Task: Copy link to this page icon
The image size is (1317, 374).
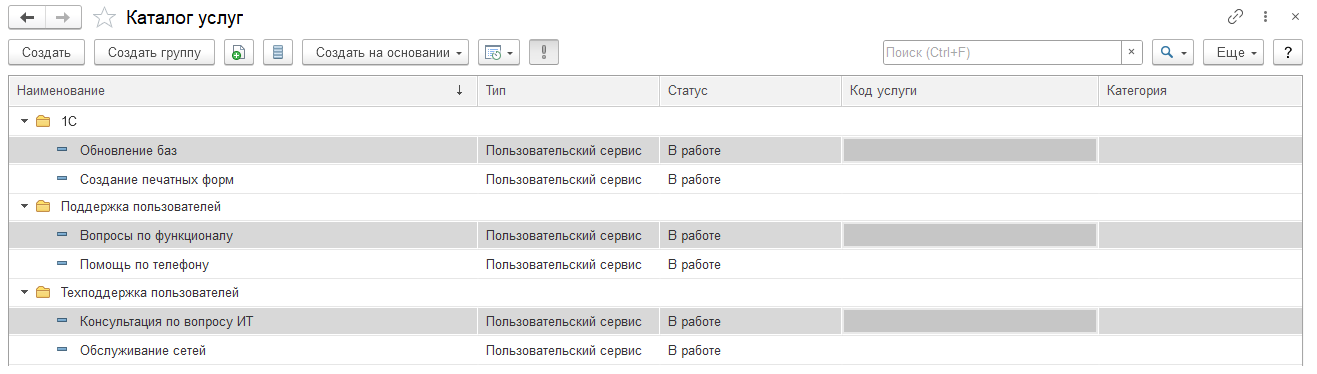Action: 1236,17
